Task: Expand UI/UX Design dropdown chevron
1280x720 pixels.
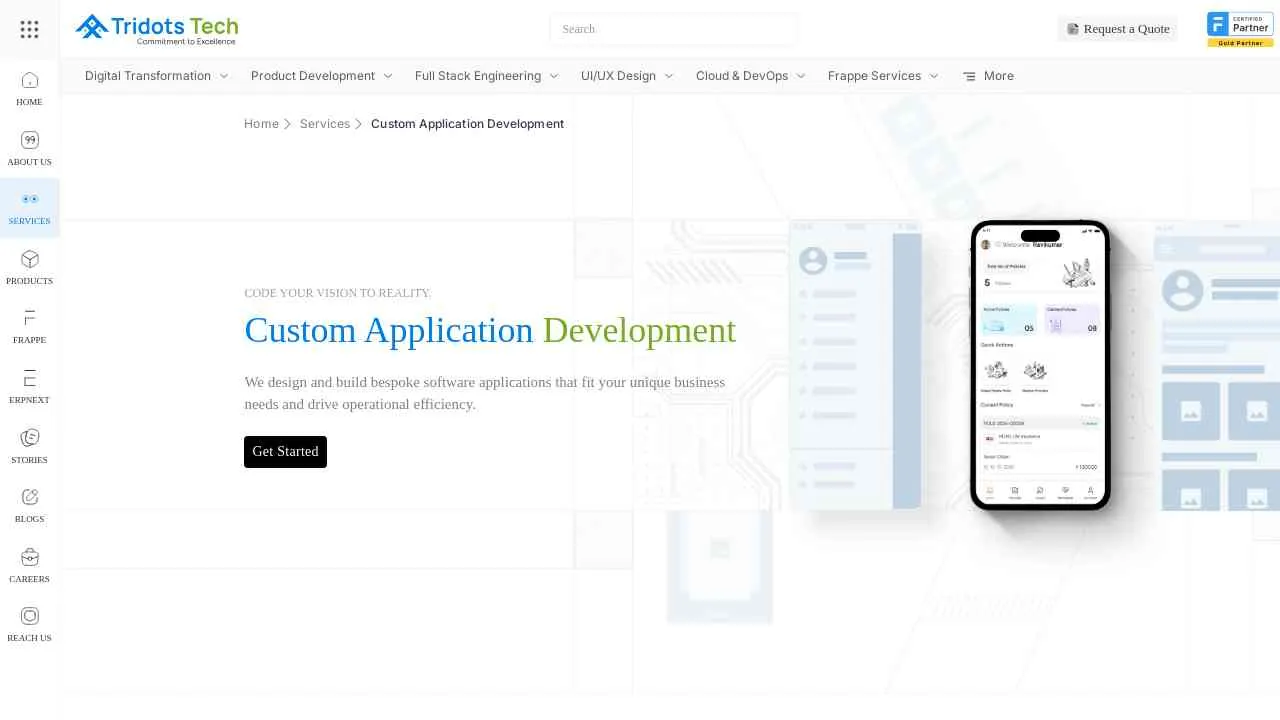Action: tap(669, 76)
